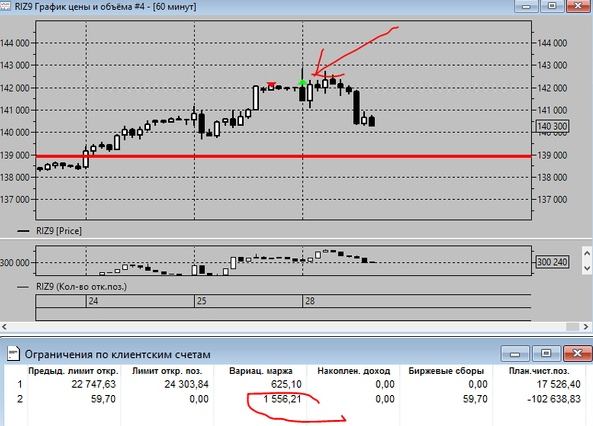The image size is (593, 426).
Task: Click the 1 556,21 variation margin cell
Action: tap(282, 399)
